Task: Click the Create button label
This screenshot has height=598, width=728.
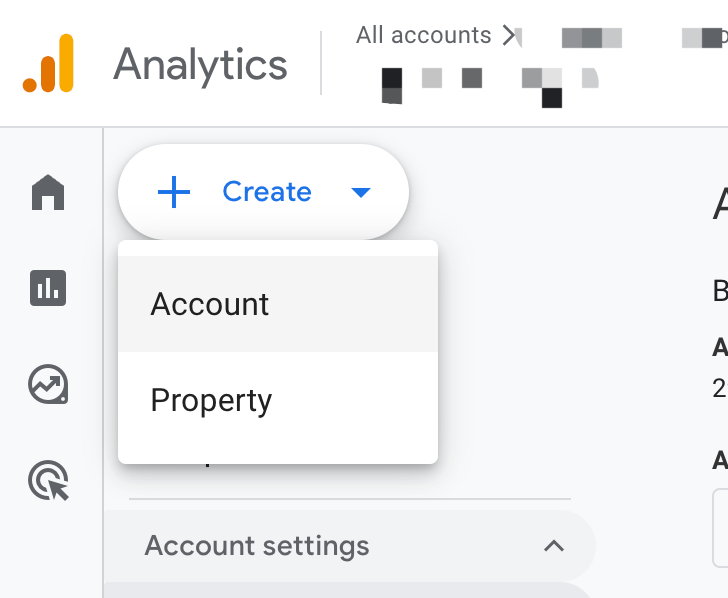Action: click(266, 192)
